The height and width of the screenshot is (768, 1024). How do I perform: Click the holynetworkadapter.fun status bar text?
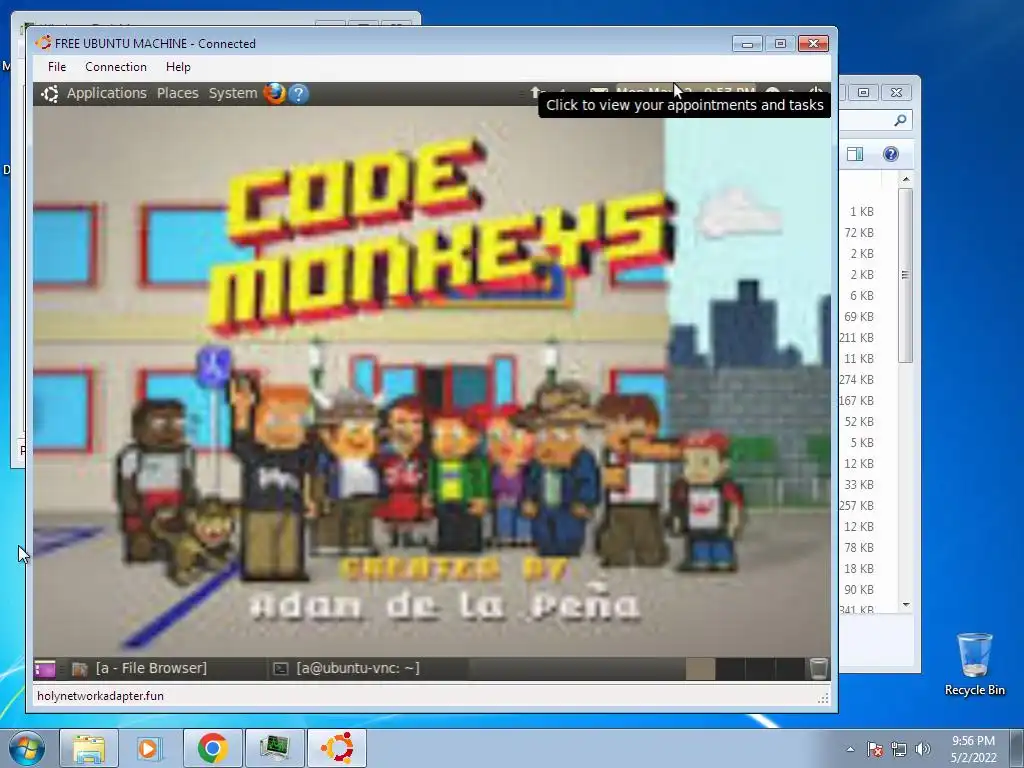[x=101, y=696]
